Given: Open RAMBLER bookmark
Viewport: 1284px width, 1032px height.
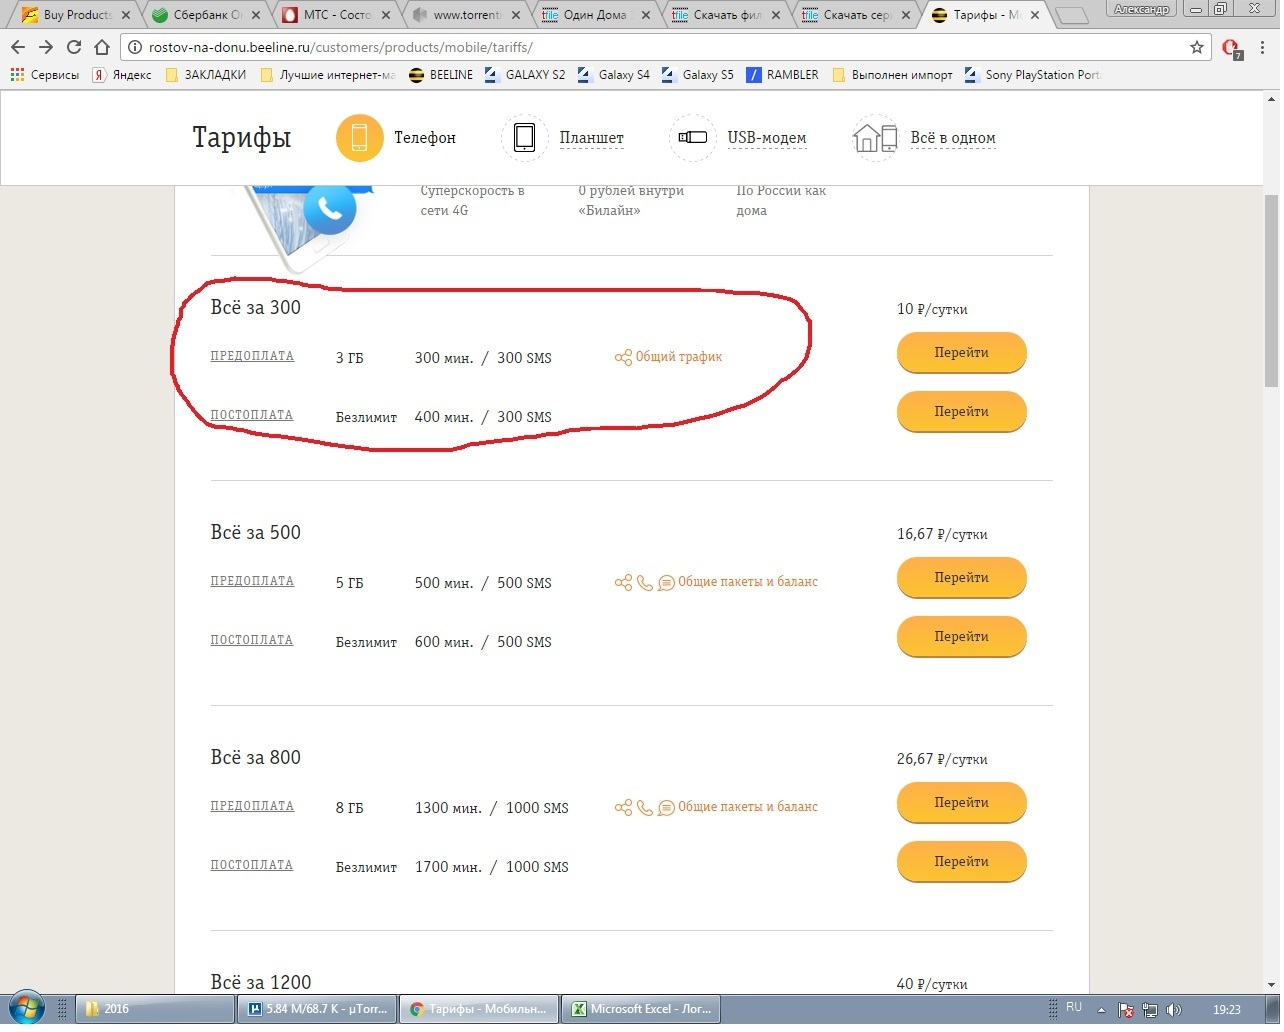Looking at the screenshot, I should 783,75.
